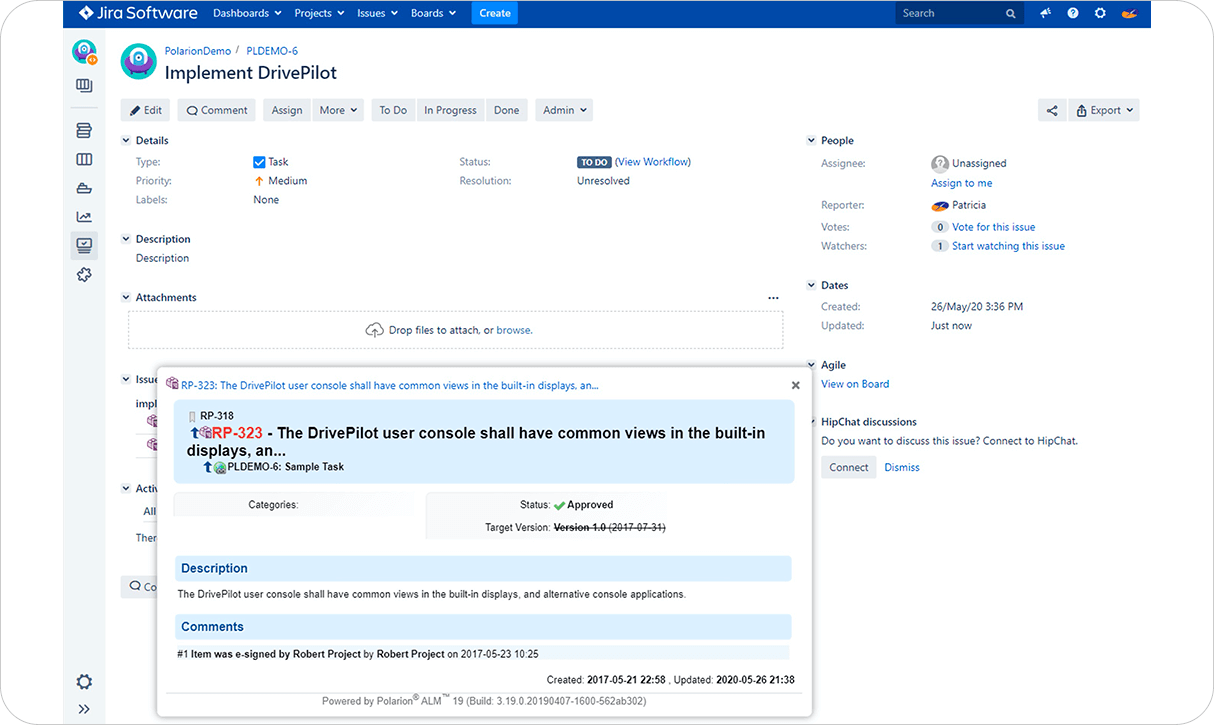Image resolution: width=1214 pixels, height=725 pixels.
Task: Open the Backlog sidebar icon
Action: click(84, 130)
